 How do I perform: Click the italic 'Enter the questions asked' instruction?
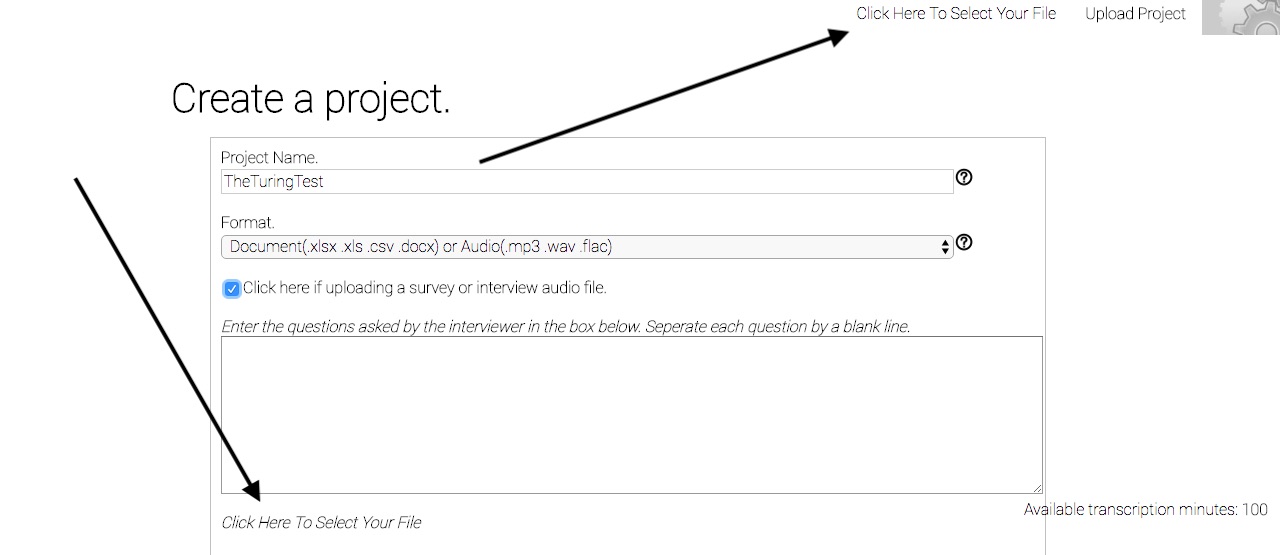[x=565, y=327]
